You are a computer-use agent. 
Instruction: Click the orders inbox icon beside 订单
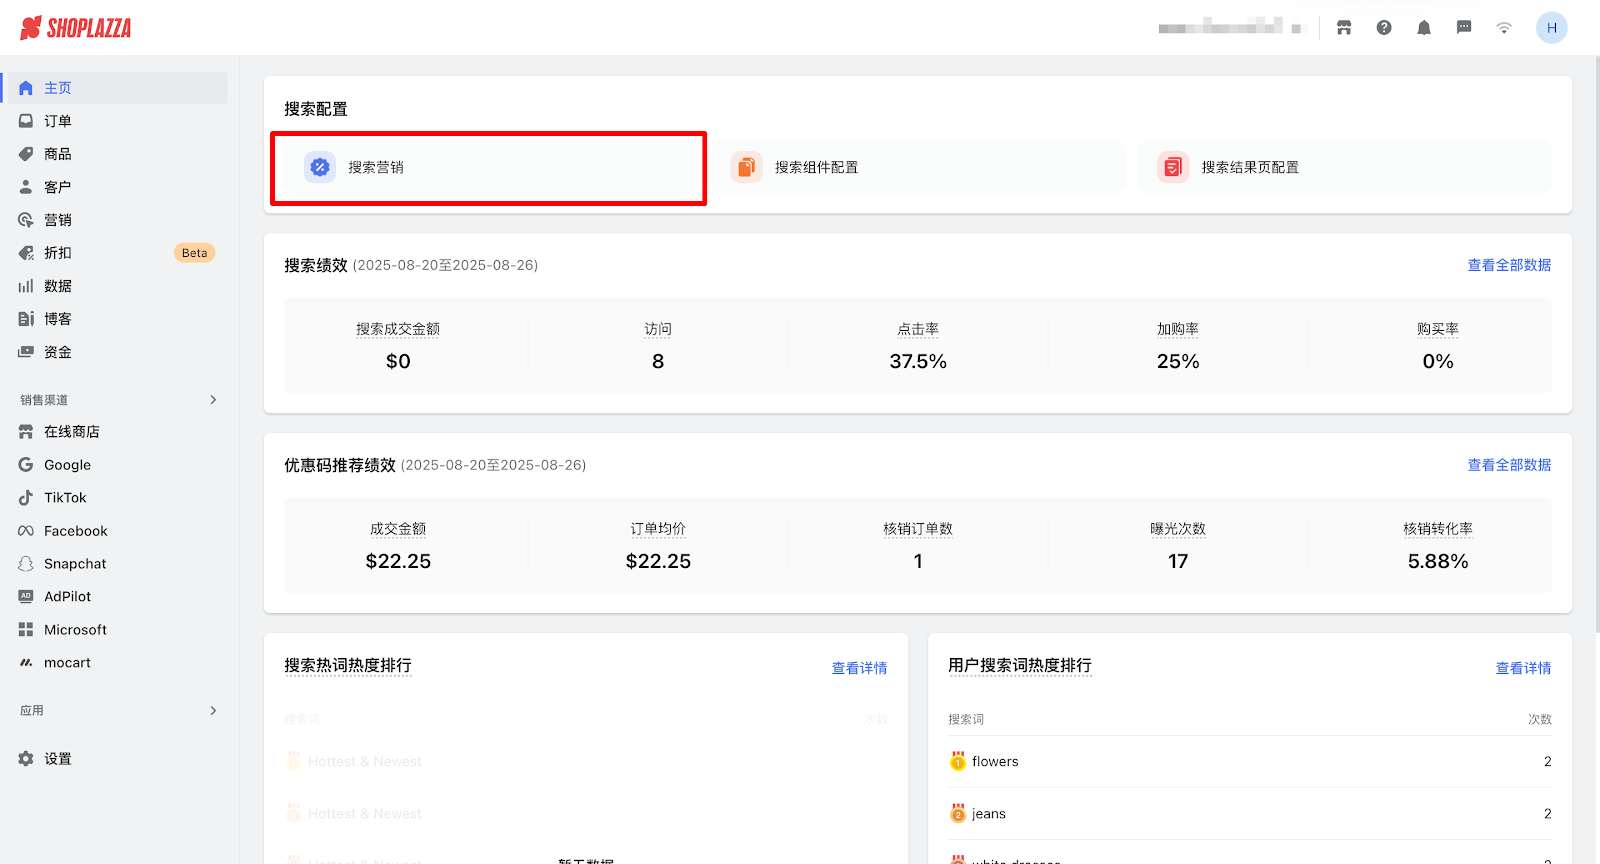tap(26, 121)
